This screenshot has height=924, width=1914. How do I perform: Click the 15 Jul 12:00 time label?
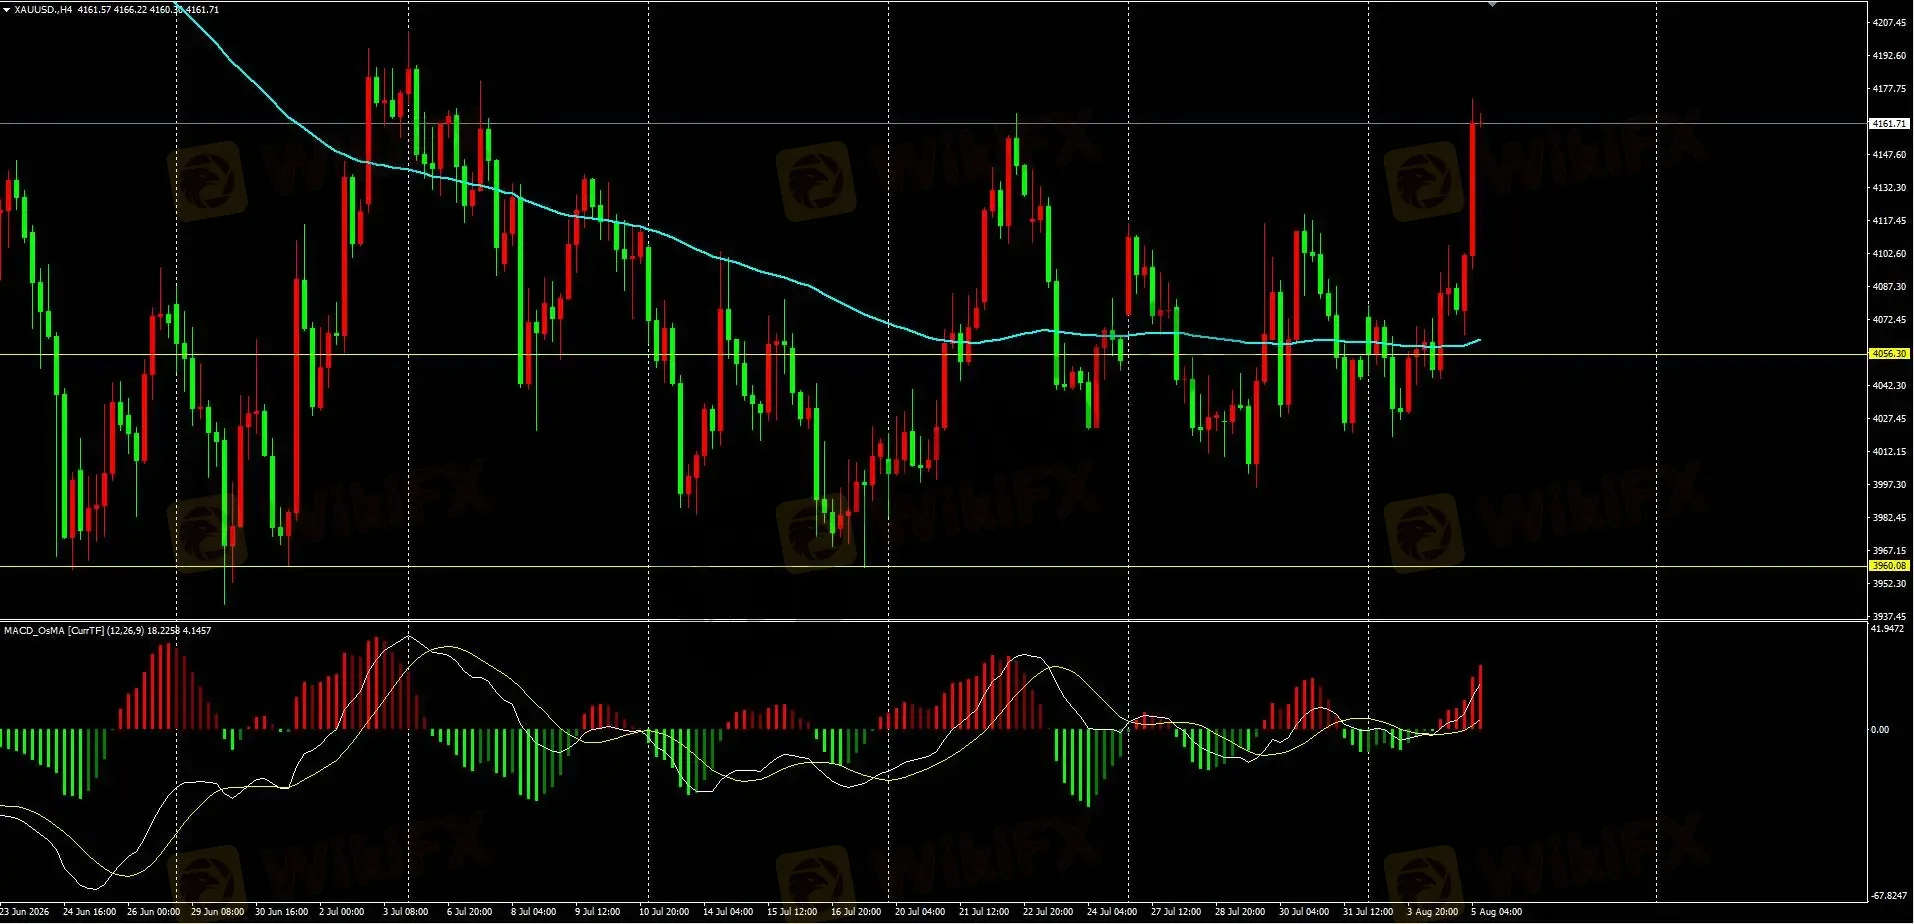(x=793, y=912)
